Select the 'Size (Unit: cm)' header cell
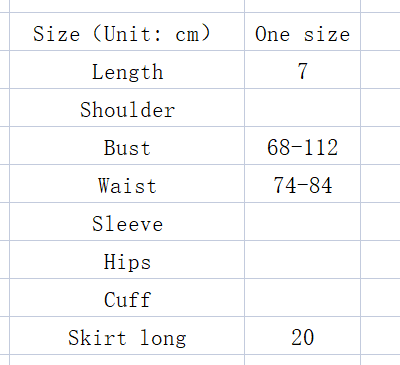 [127, 32]
